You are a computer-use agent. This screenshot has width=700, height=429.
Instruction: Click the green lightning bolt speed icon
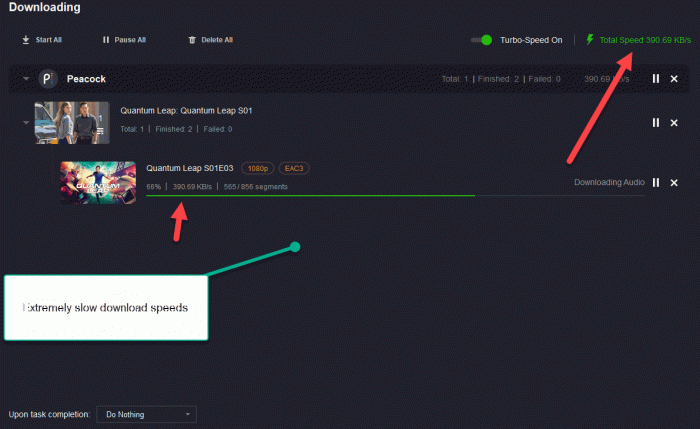pos(590,39)
